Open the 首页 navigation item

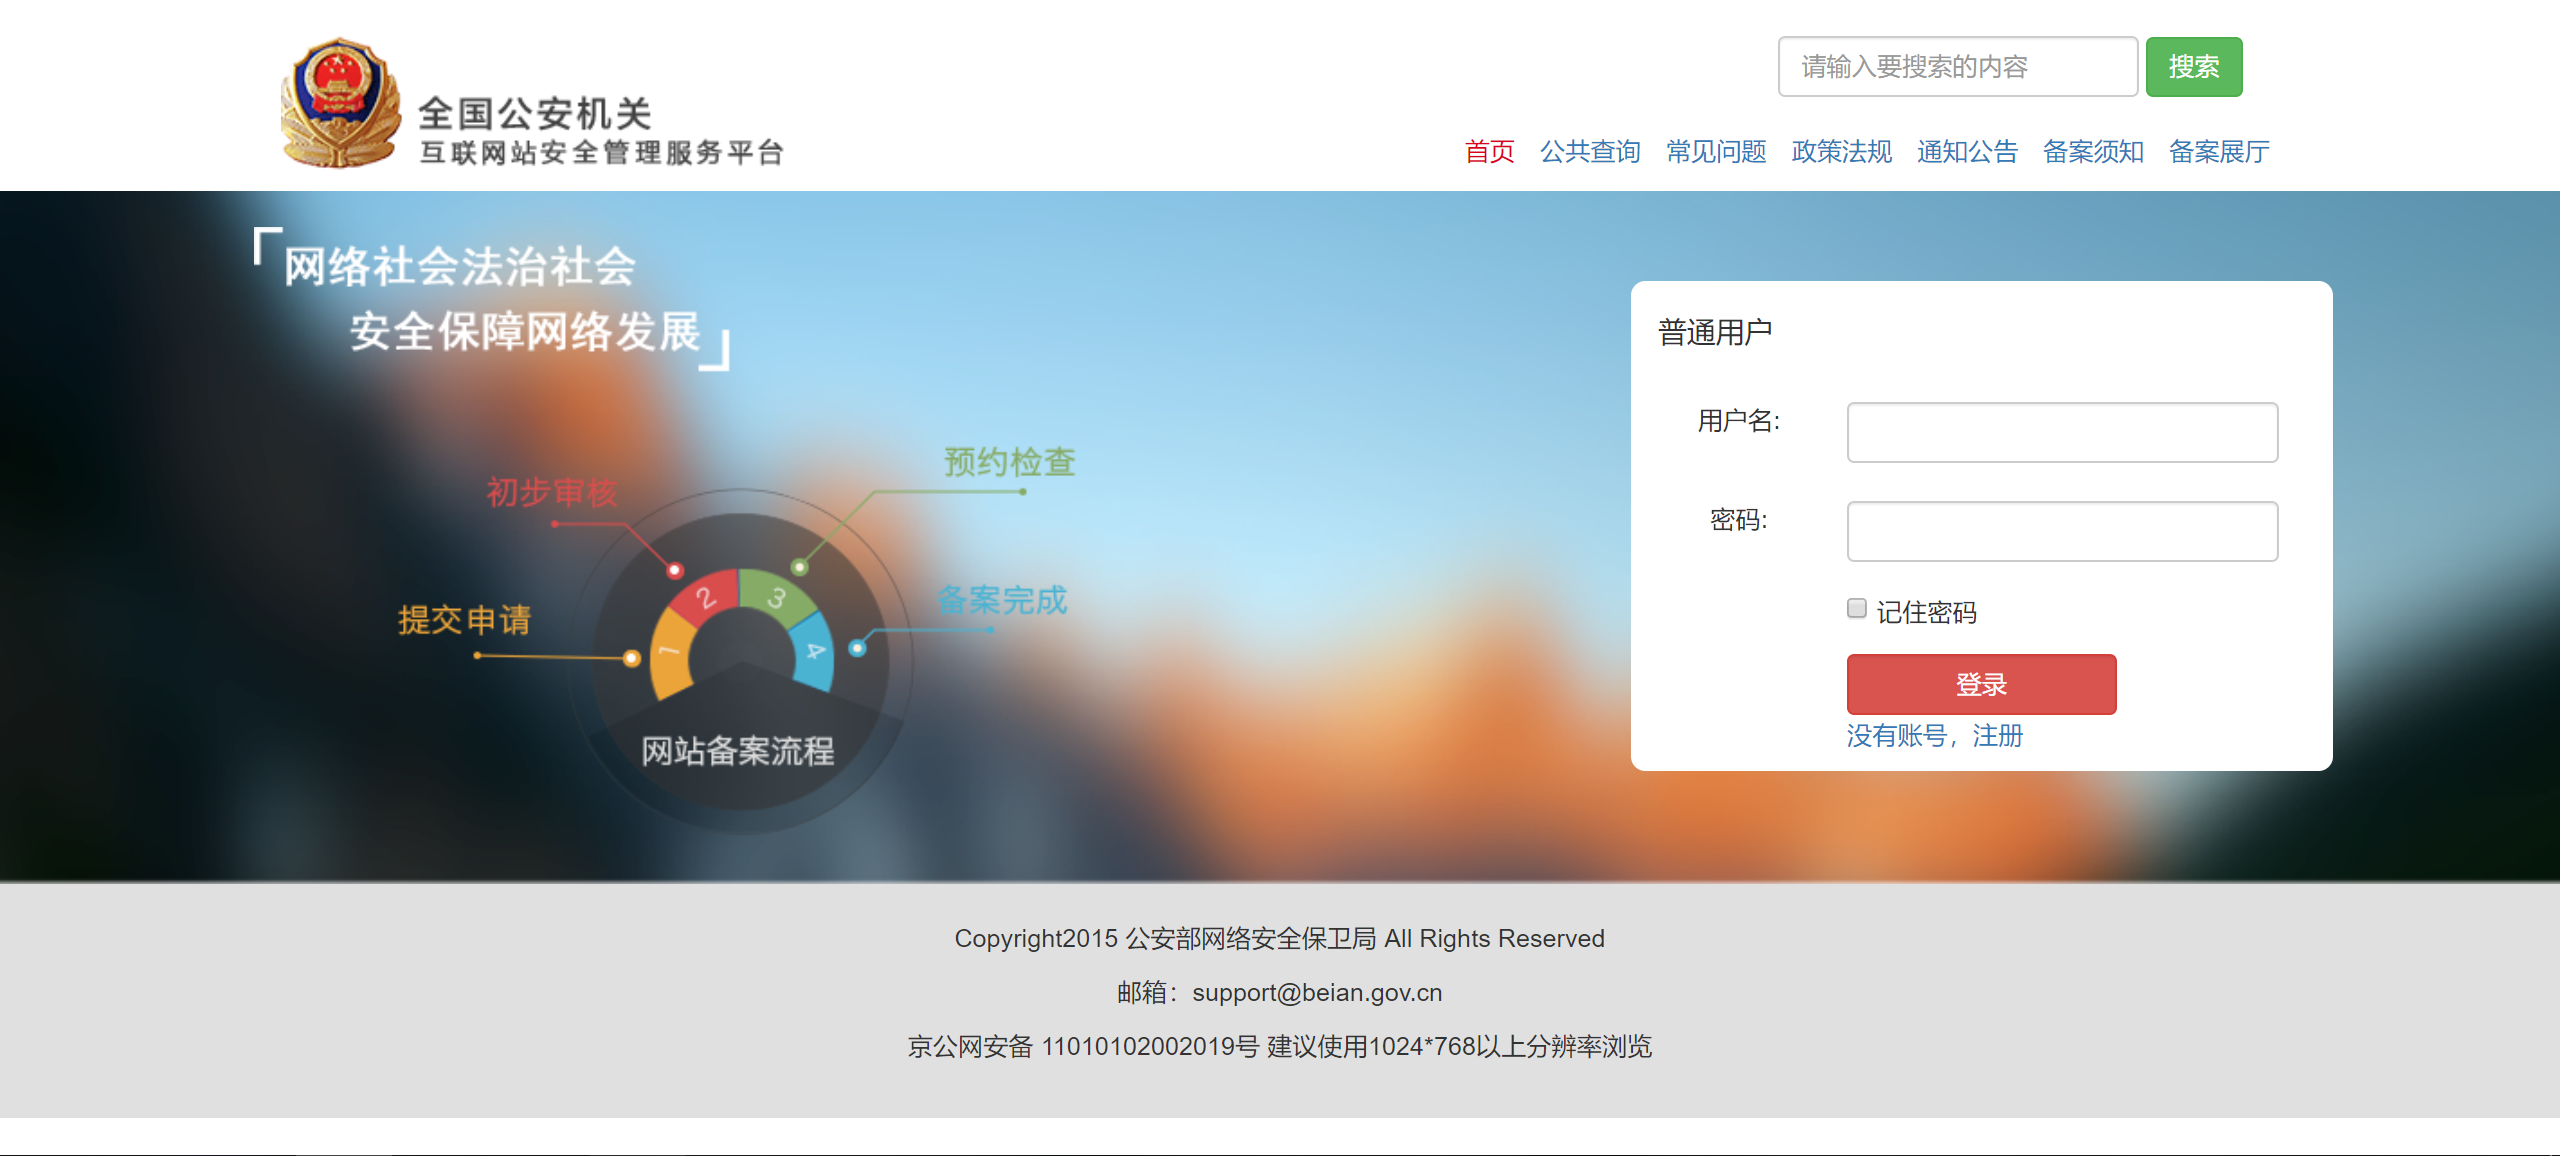click(x=1489, y=152)
